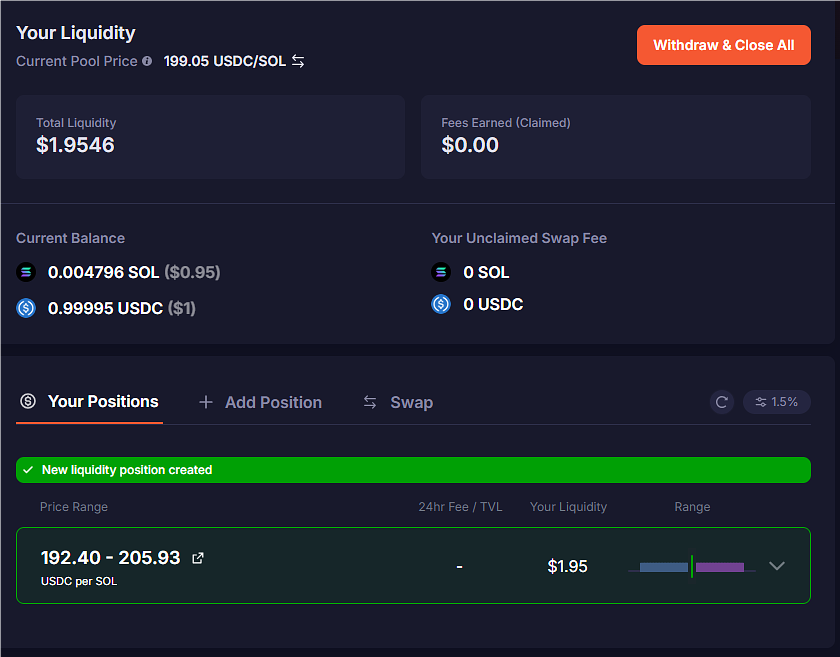
Task: Select the Total Liquidity $1.9546 card
Action: tap(210, 137)
